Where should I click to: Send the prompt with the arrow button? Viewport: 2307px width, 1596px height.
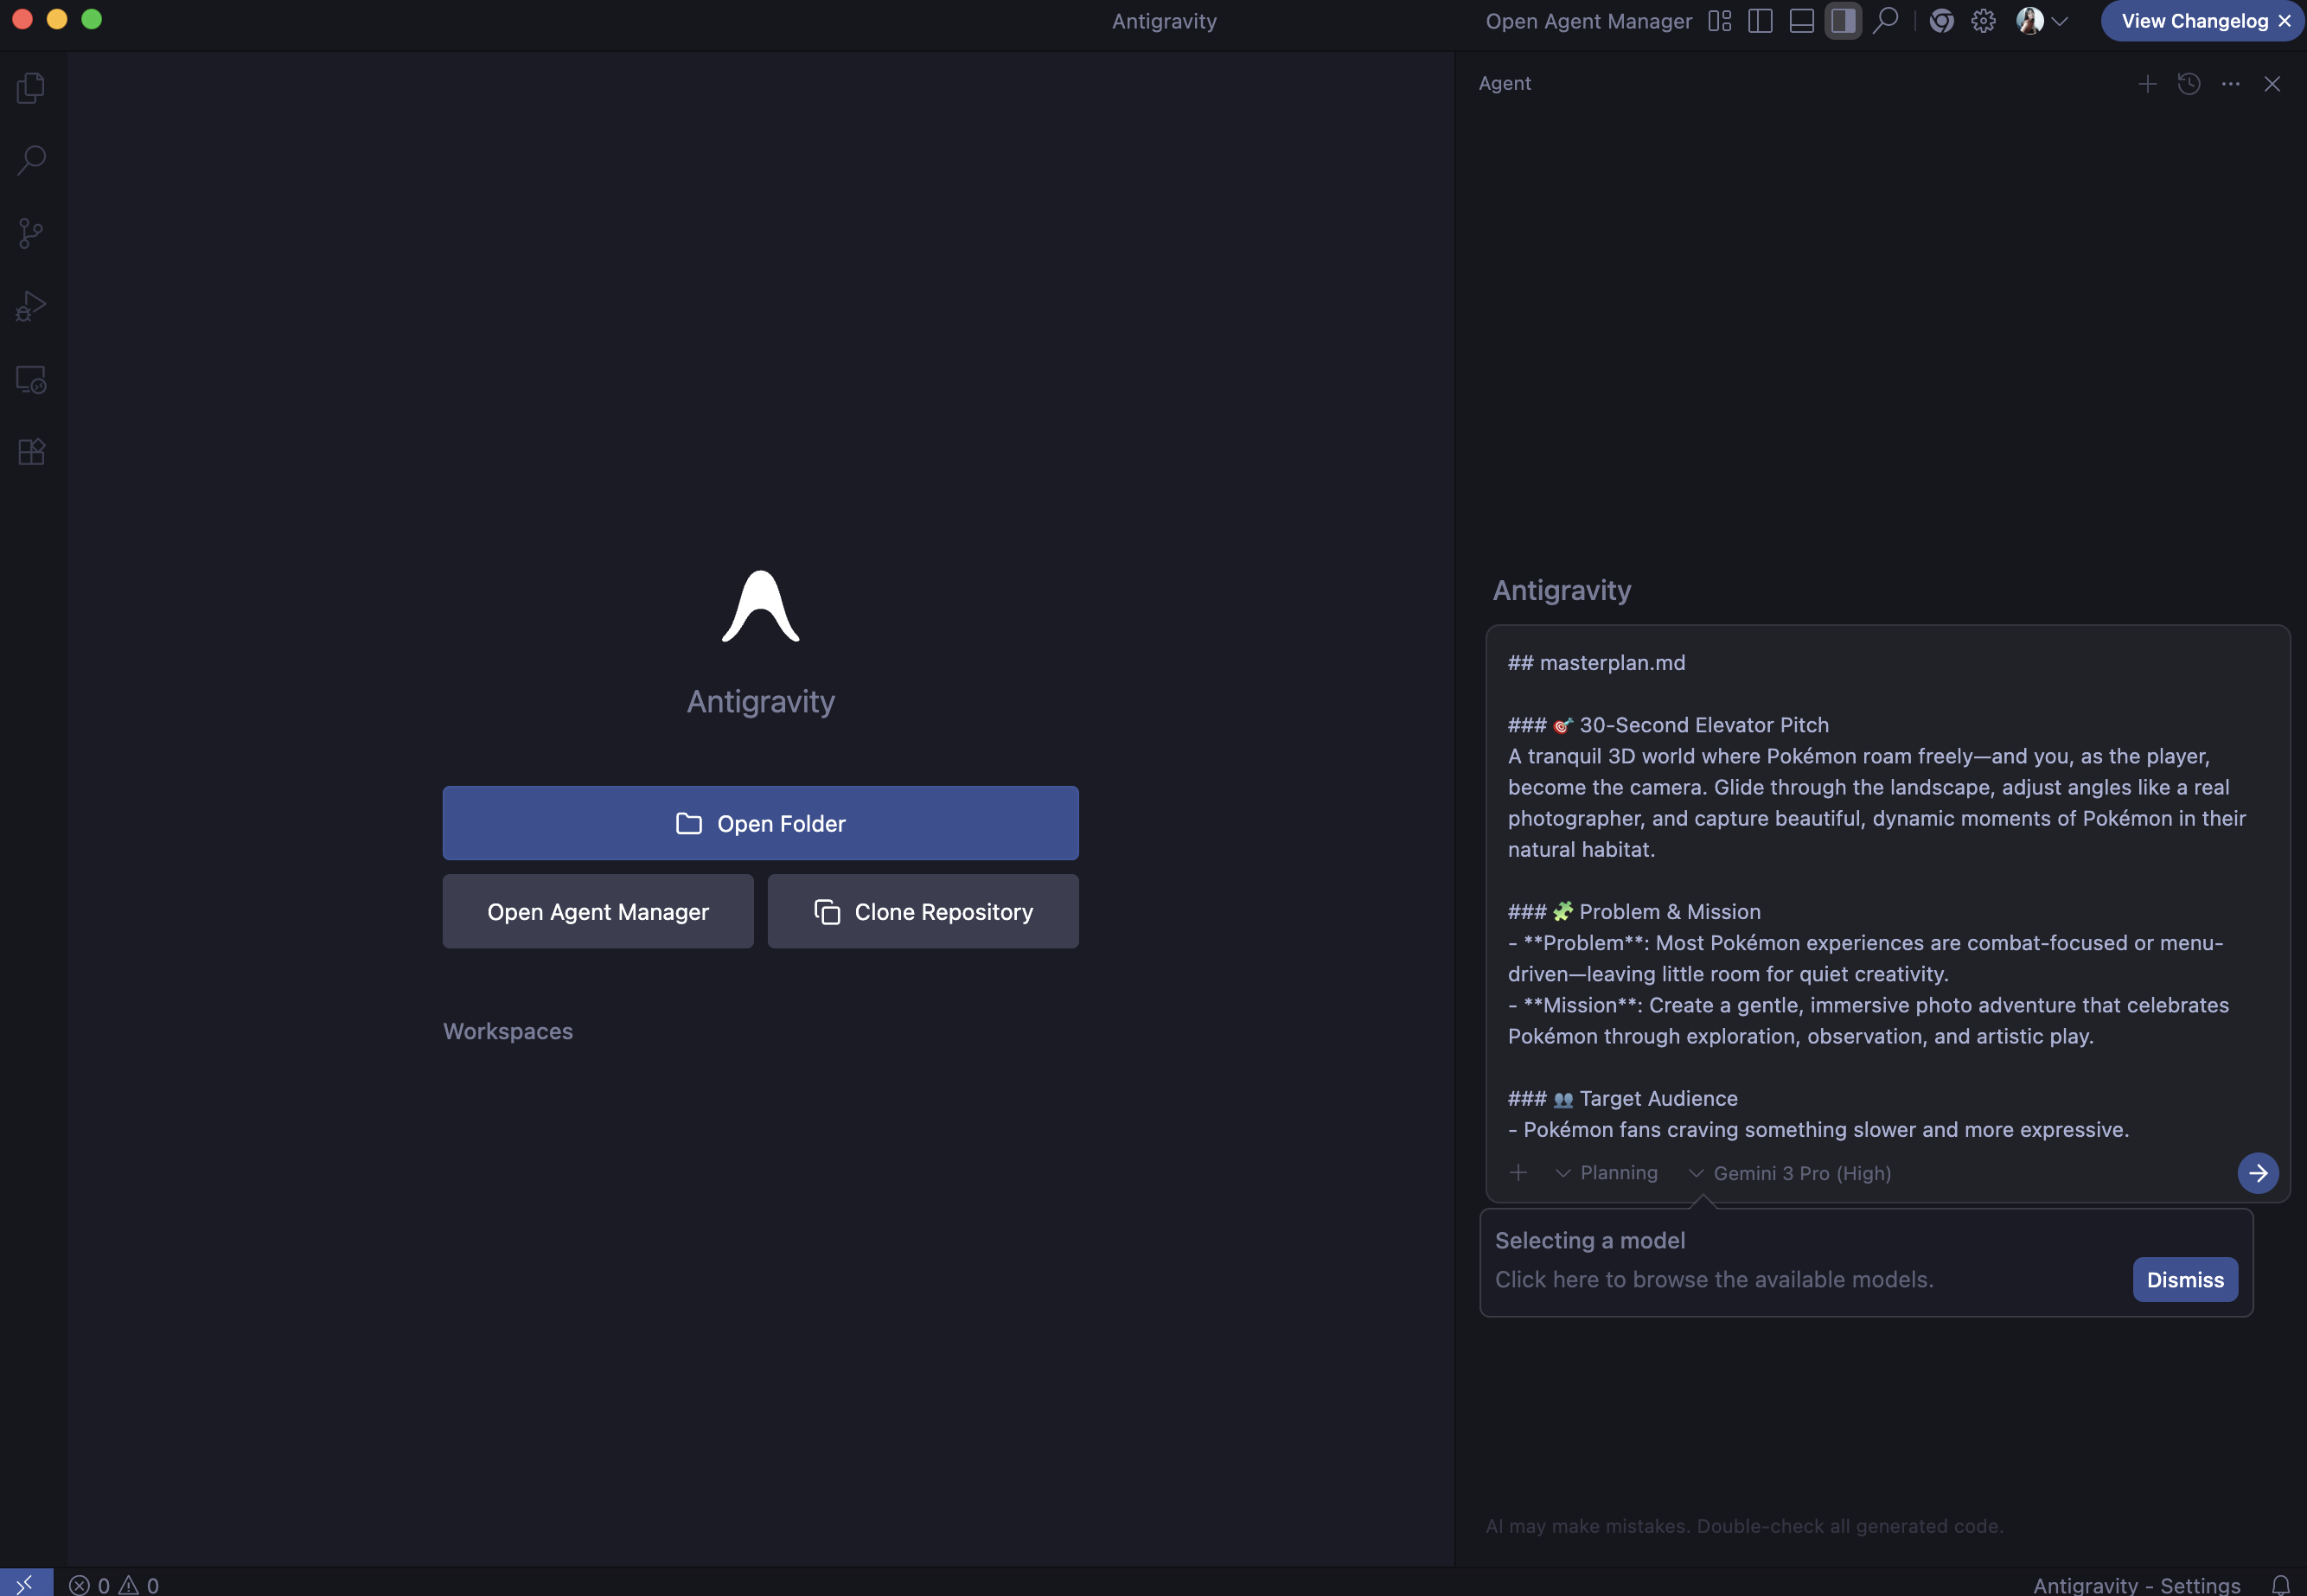2257,1173
